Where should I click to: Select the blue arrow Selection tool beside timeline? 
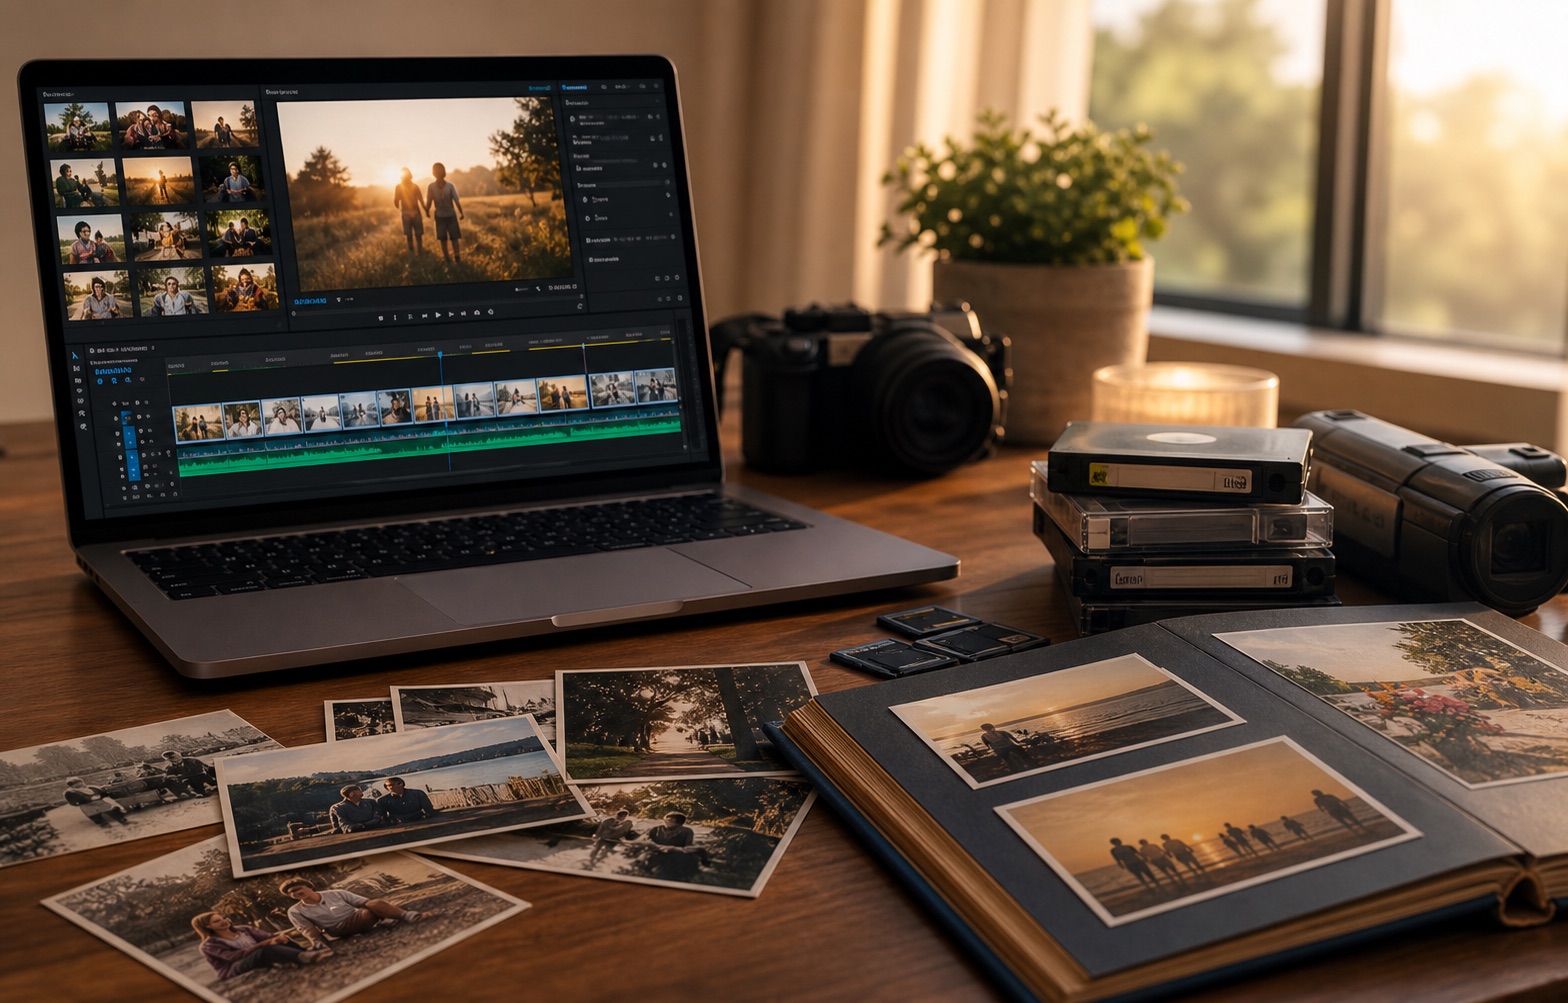coord(75,355)
